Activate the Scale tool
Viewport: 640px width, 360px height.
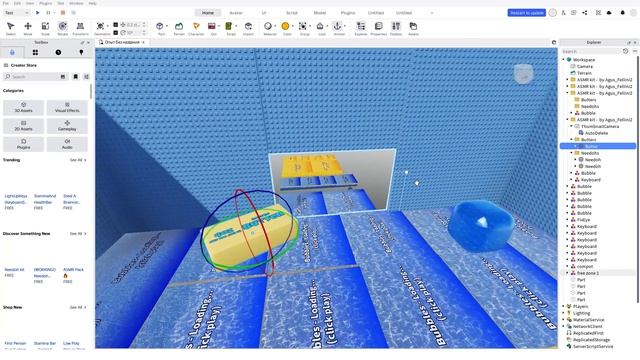(45, 28)
